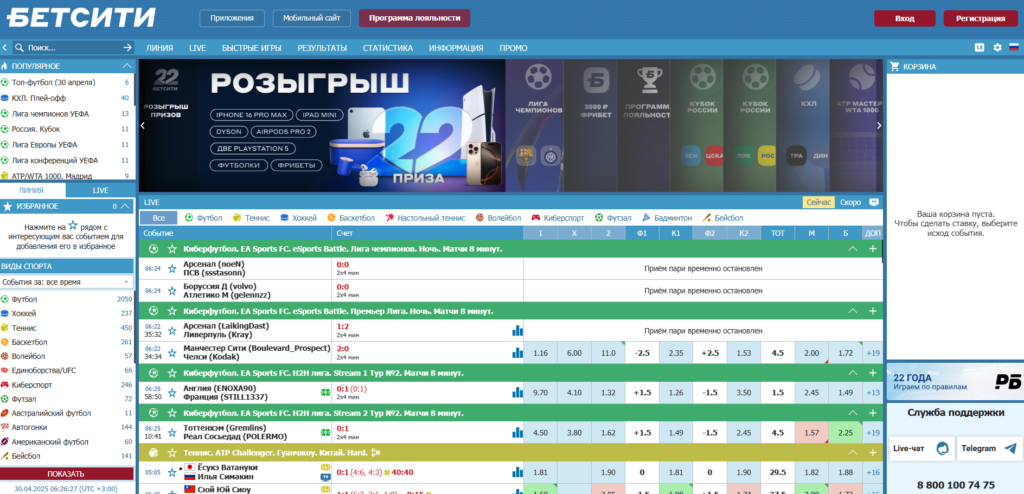Click tennis ball icon on ATP Challenger header
Image resolution: width=1024 pixels, height=494 pixels.
(x=153, y=452)
